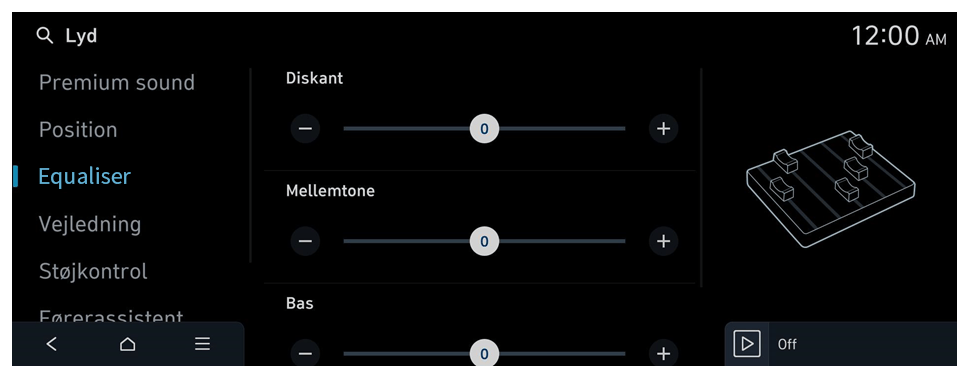Open the hamburger menu icon
This screenshot has width=969, height=378.
tap(203, 344)
